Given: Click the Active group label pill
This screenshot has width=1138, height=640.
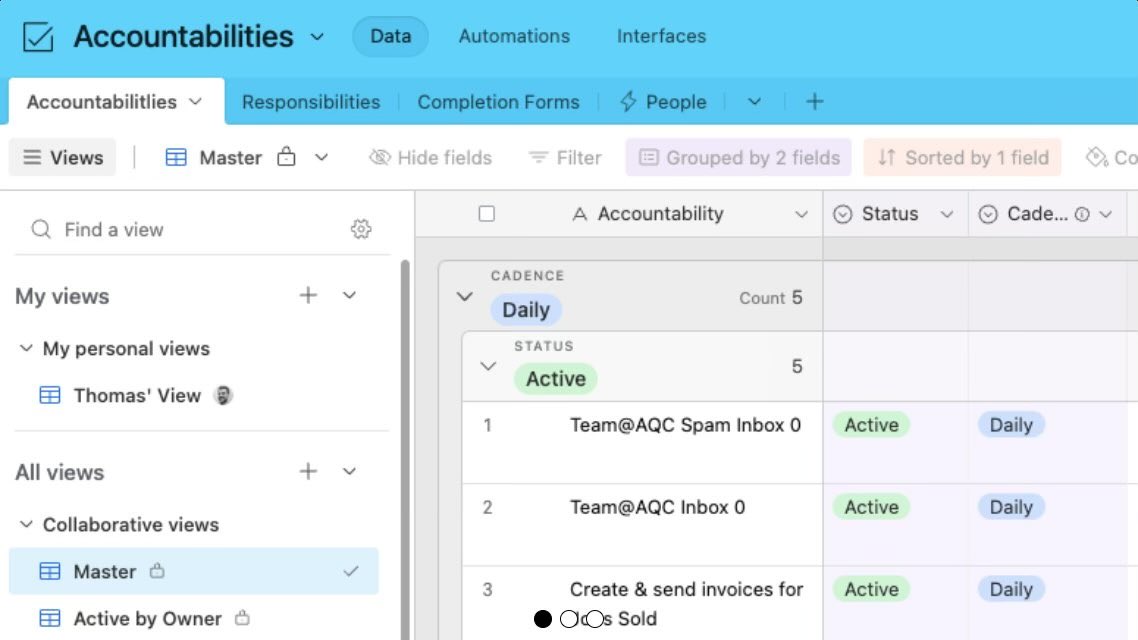Looking at the screenshot, I should coord(556,379).
